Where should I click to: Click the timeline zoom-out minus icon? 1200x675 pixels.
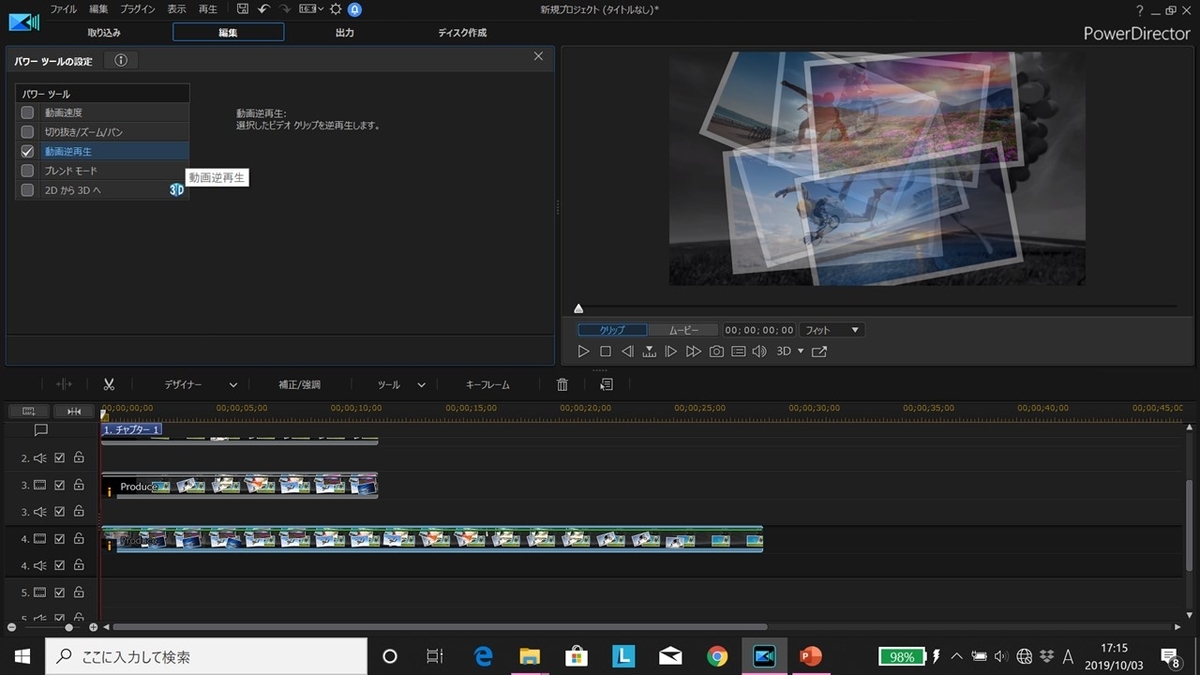point(12,627)
